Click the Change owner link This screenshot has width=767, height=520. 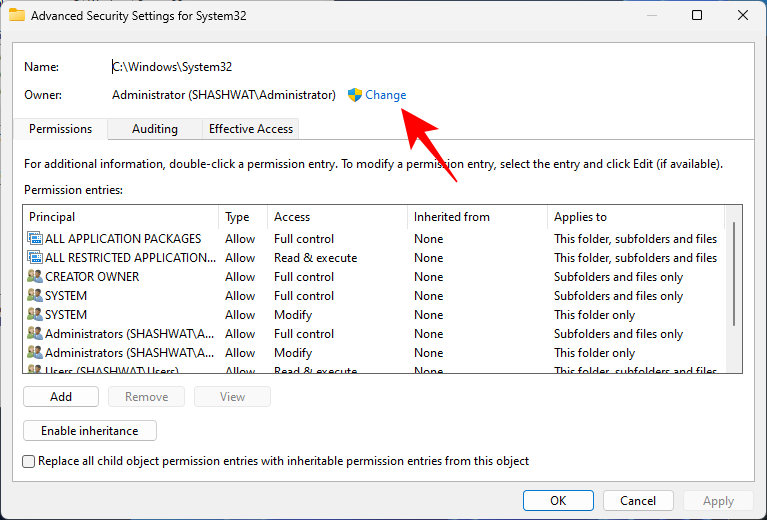386,95
